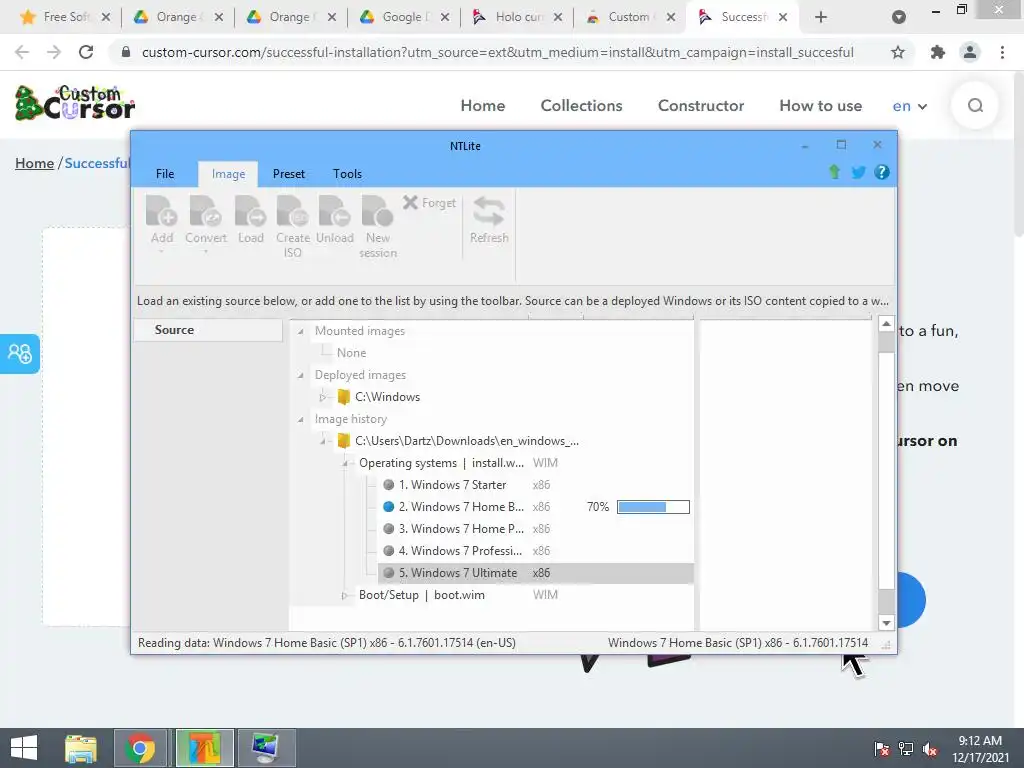Click the 70% loading progress bar
The width and height of the screenshot is (1024, 768).
653,507
